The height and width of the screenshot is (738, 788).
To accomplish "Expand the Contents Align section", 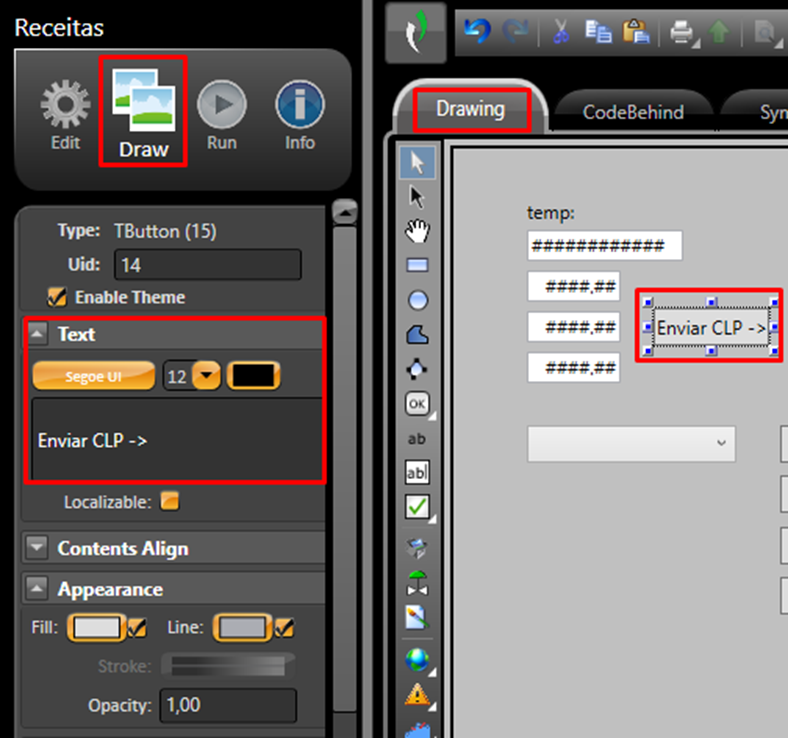I will point(37,548).
